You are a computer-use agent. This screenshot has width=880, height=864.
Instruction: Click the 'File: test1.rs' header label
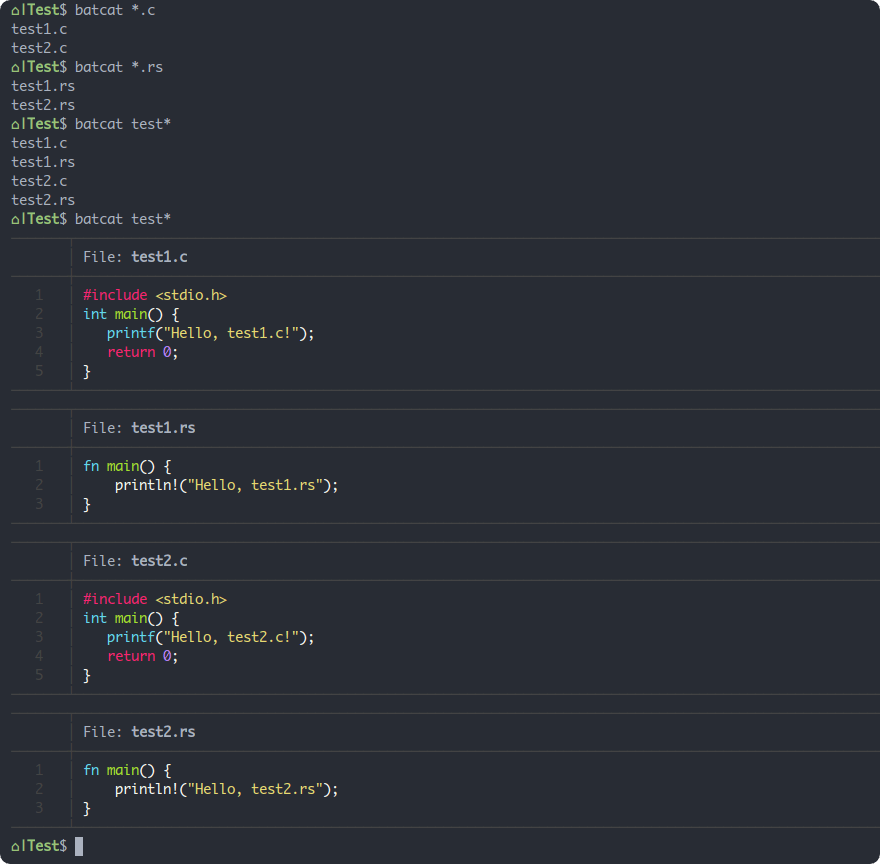138,427
